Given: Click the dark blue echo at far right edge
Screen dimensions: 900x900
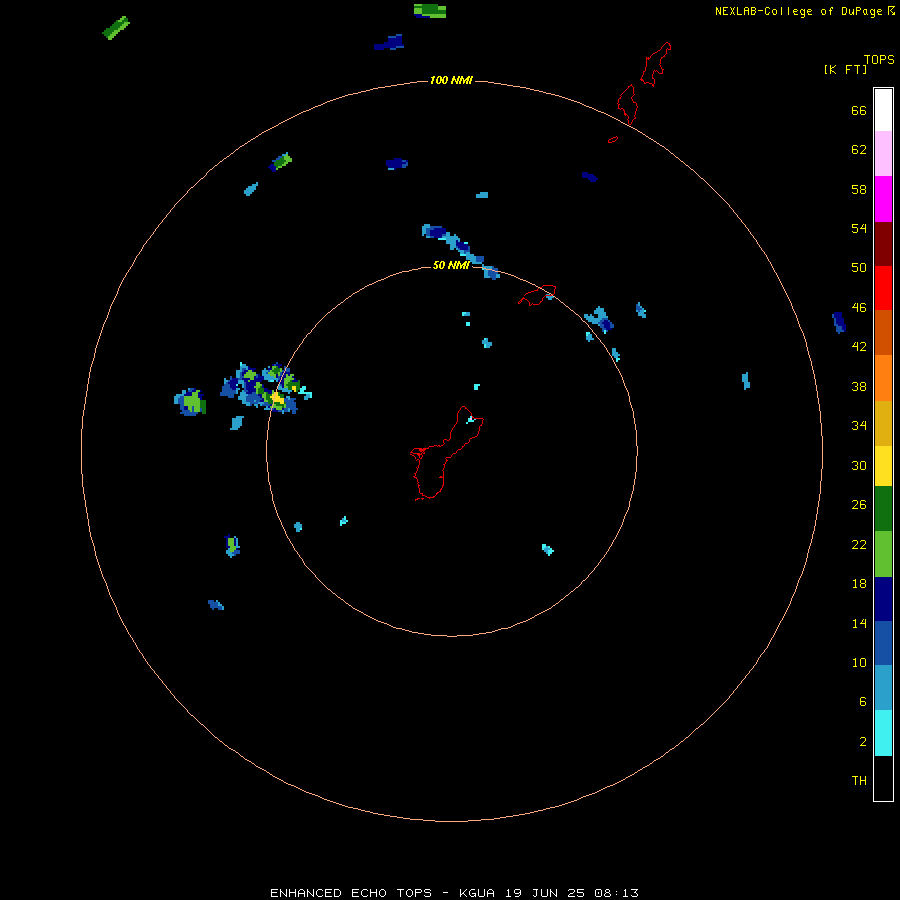Looking at the screenshot, I should pyautogui.click(x=839, y=323).
